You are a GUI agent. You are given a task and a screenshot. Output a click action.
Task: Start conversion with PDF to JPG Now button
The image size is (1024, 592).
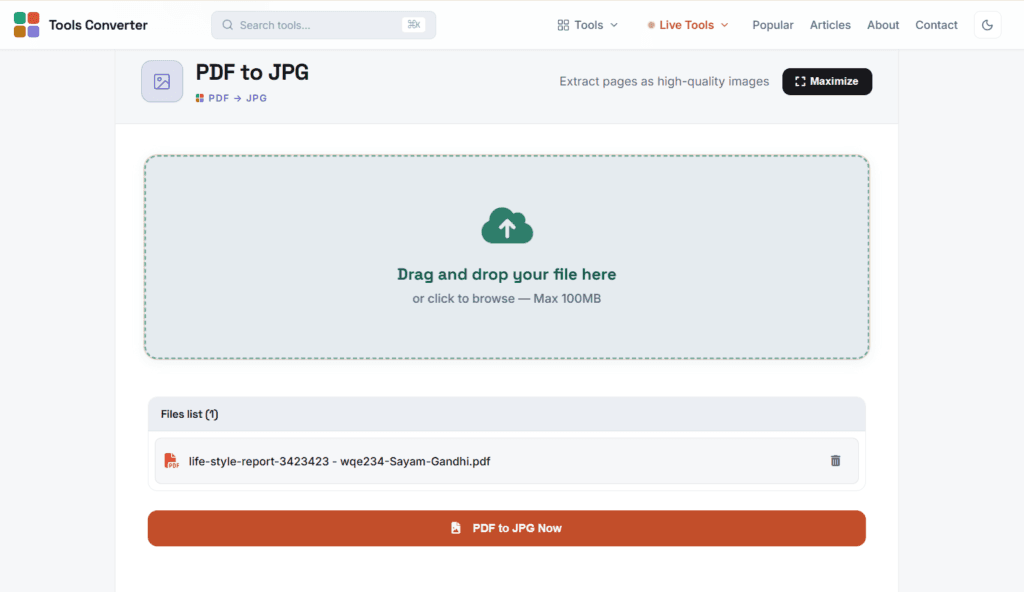click(x=507, y=528)
